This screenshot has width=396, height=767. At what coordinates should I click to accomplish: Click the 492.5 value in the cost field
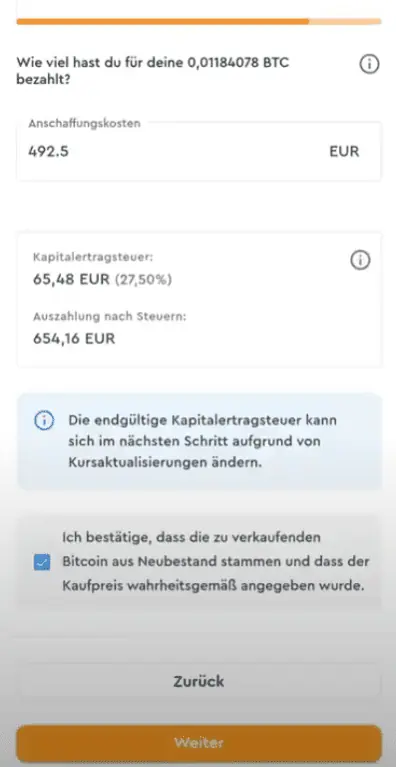point(48,152)
